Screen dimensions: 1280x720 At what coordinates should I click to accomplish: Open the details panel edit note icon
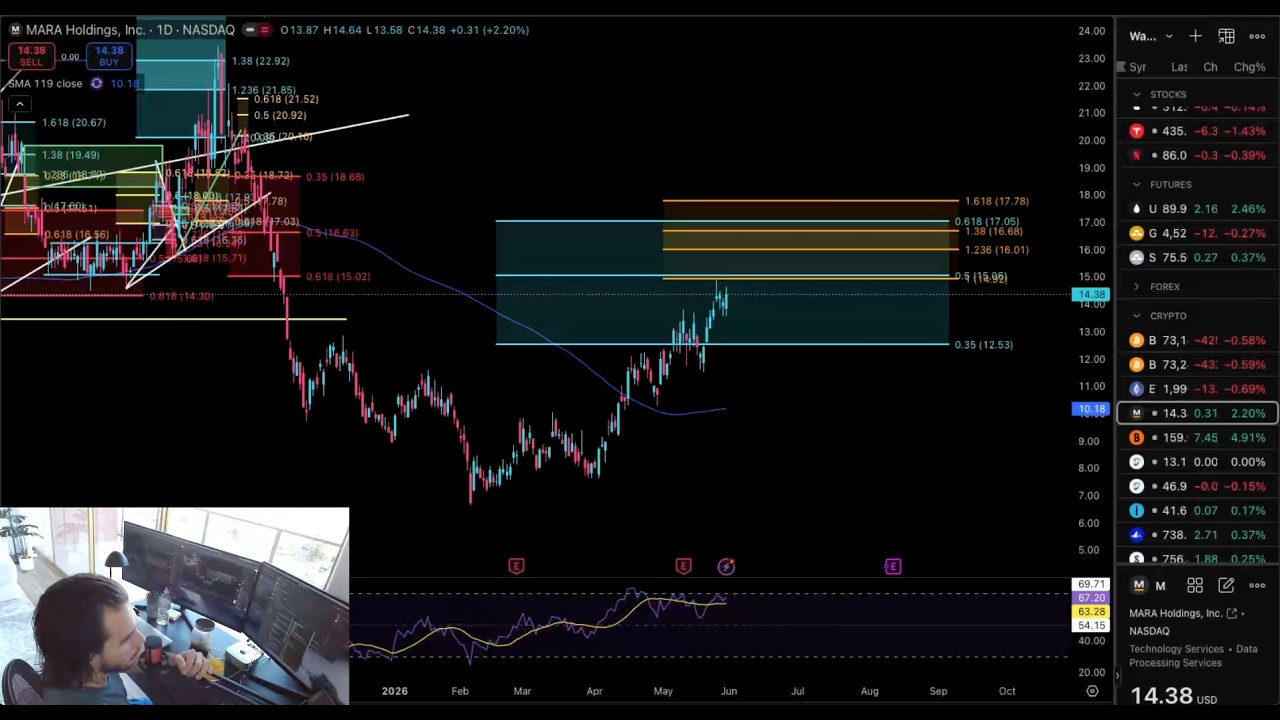click(1226, 585)
